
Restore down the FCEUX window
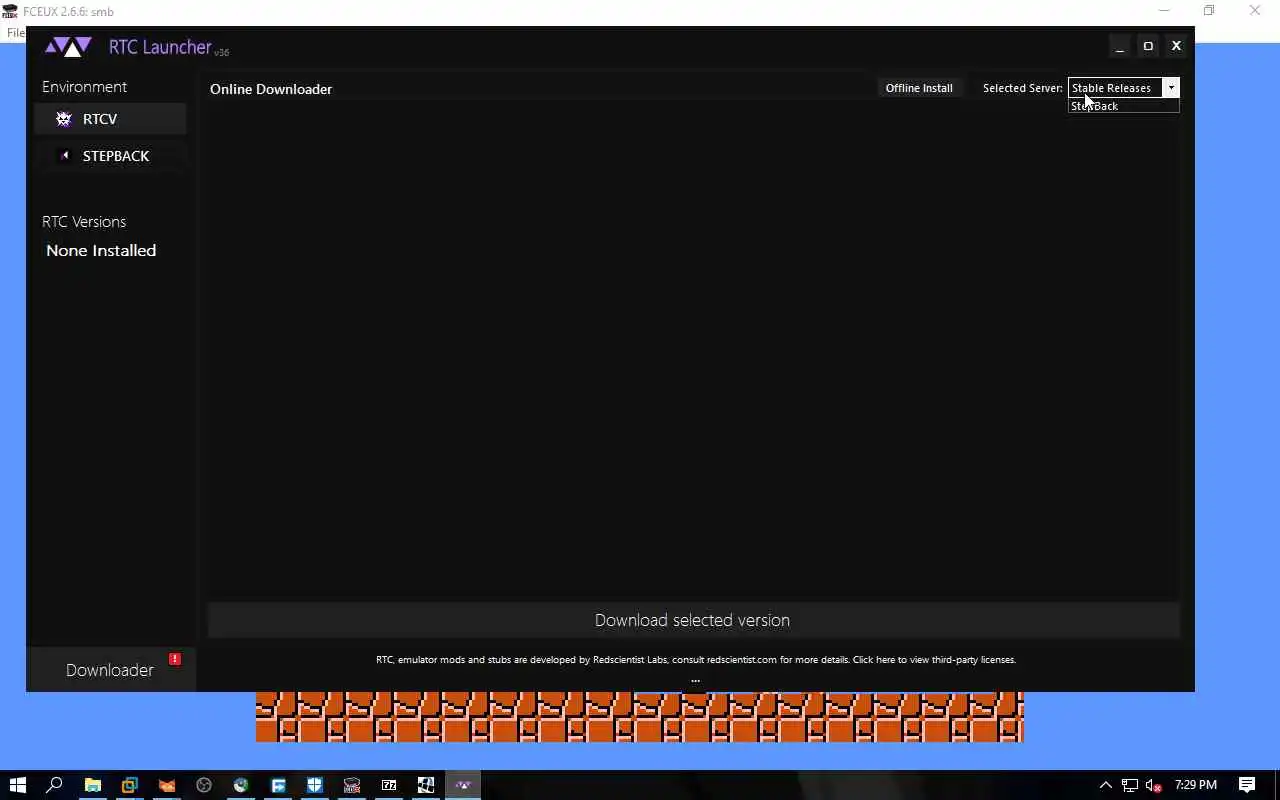1209,11
